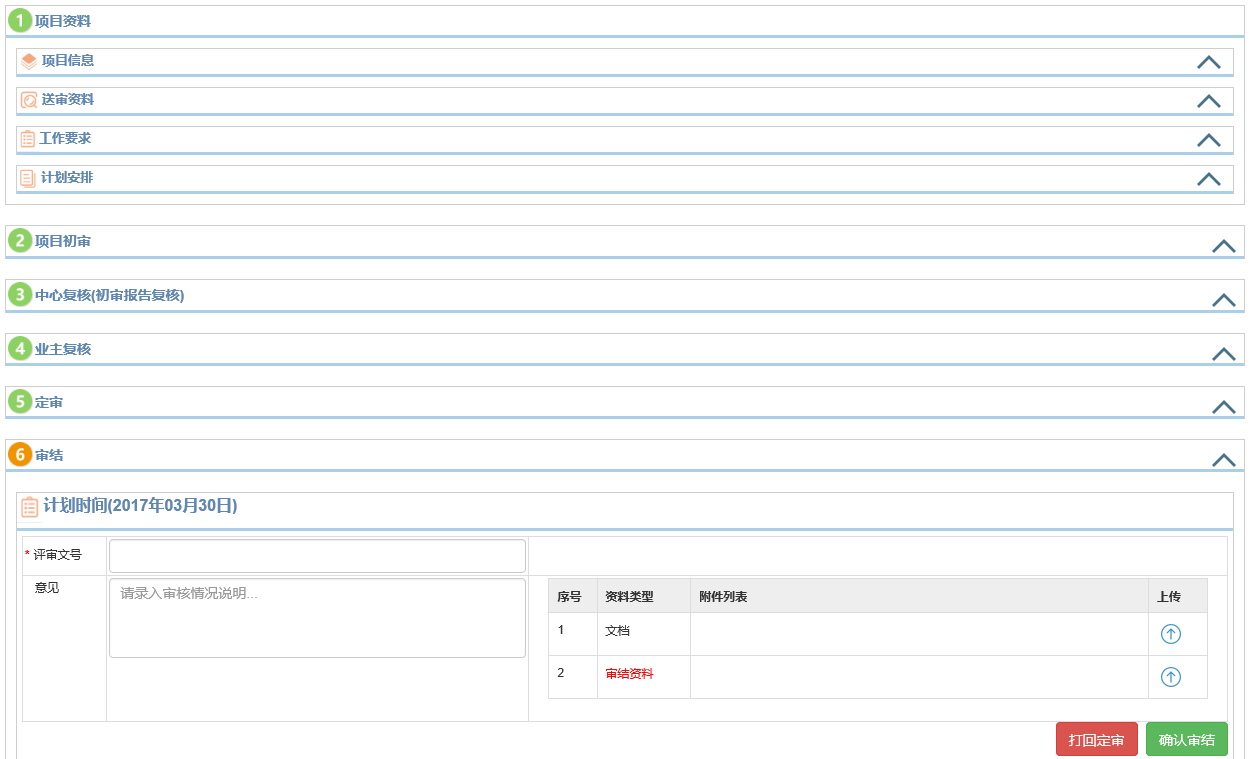Toggle the 工作要求 section chevron
The image size is (1251, 759).
coord(1209,140)
